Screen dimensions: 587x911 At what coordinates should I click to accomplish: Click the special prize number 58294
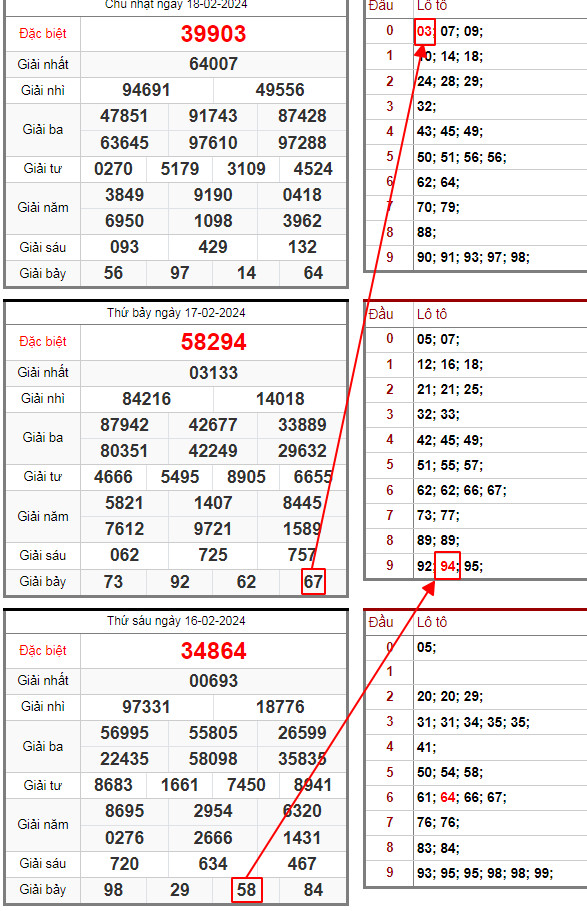pyautogui.click(x=213, y=342)
